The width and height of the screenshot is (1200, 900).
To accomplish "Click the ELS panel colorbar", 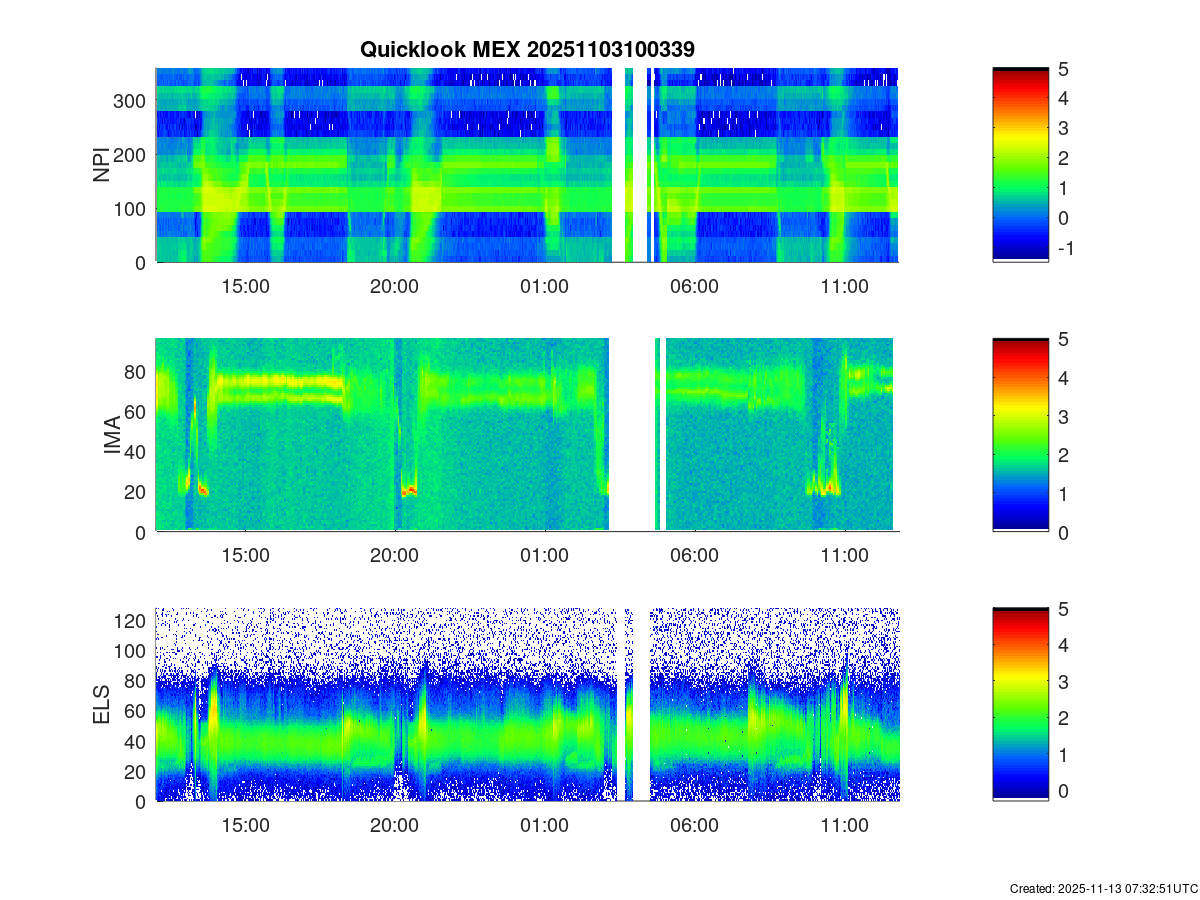I will [1020, 705].
